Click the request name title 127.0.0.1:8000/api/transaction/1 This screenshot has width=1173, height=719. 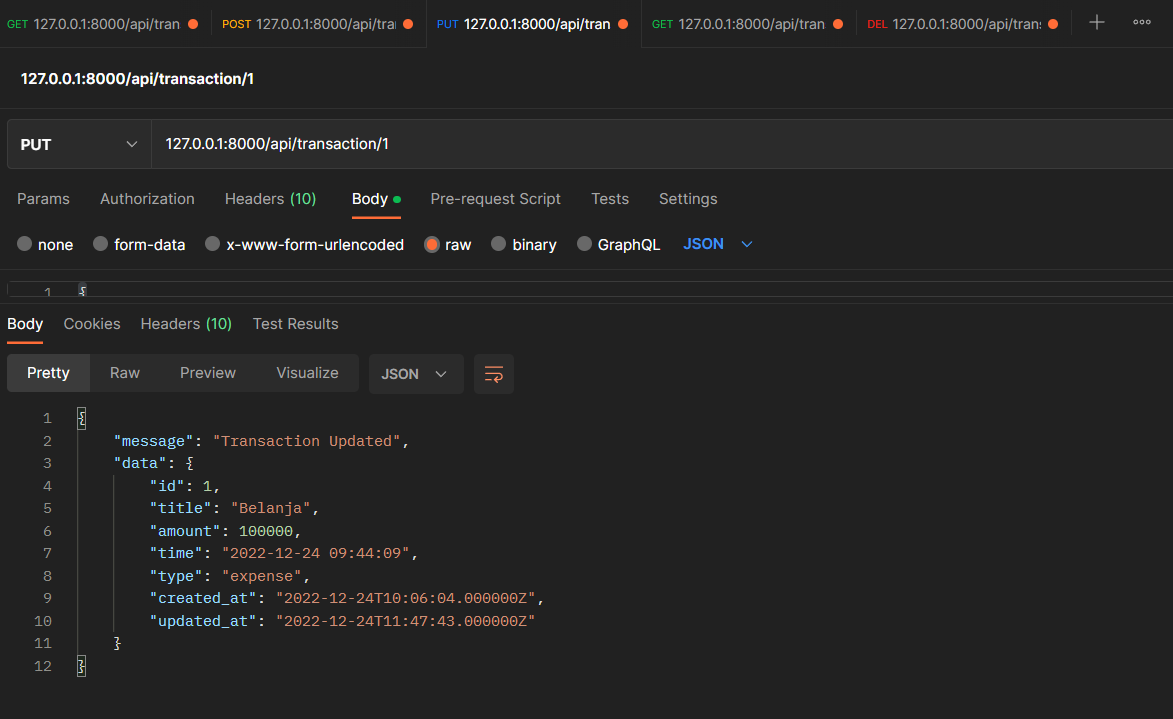(137, 79)
